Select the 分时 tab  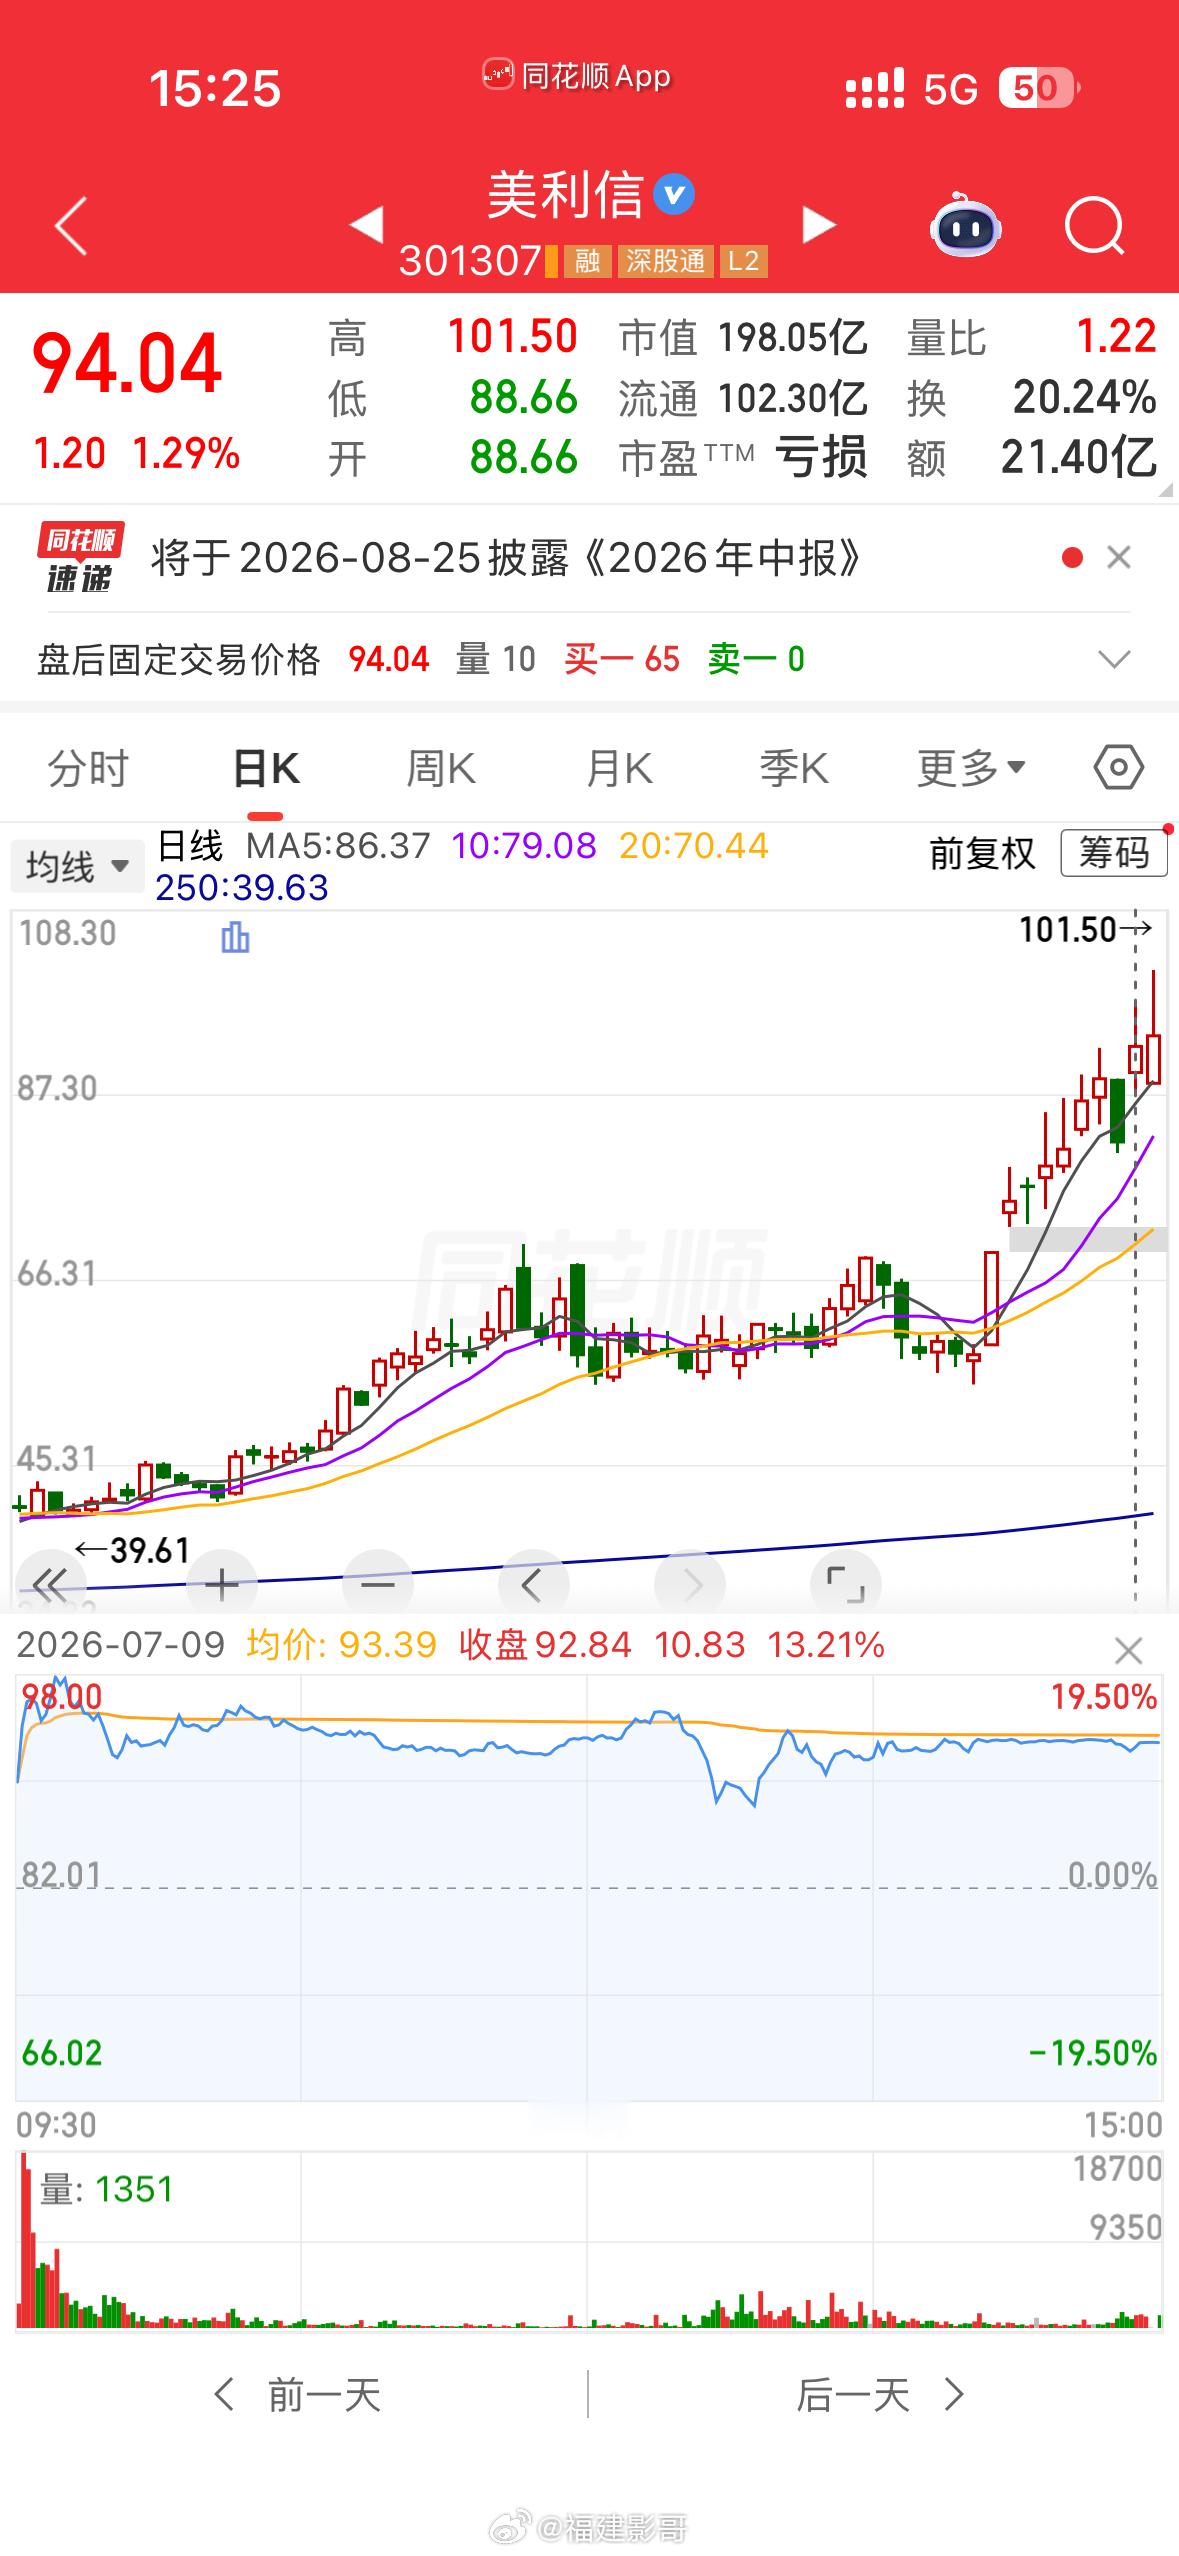coord(88,768)
